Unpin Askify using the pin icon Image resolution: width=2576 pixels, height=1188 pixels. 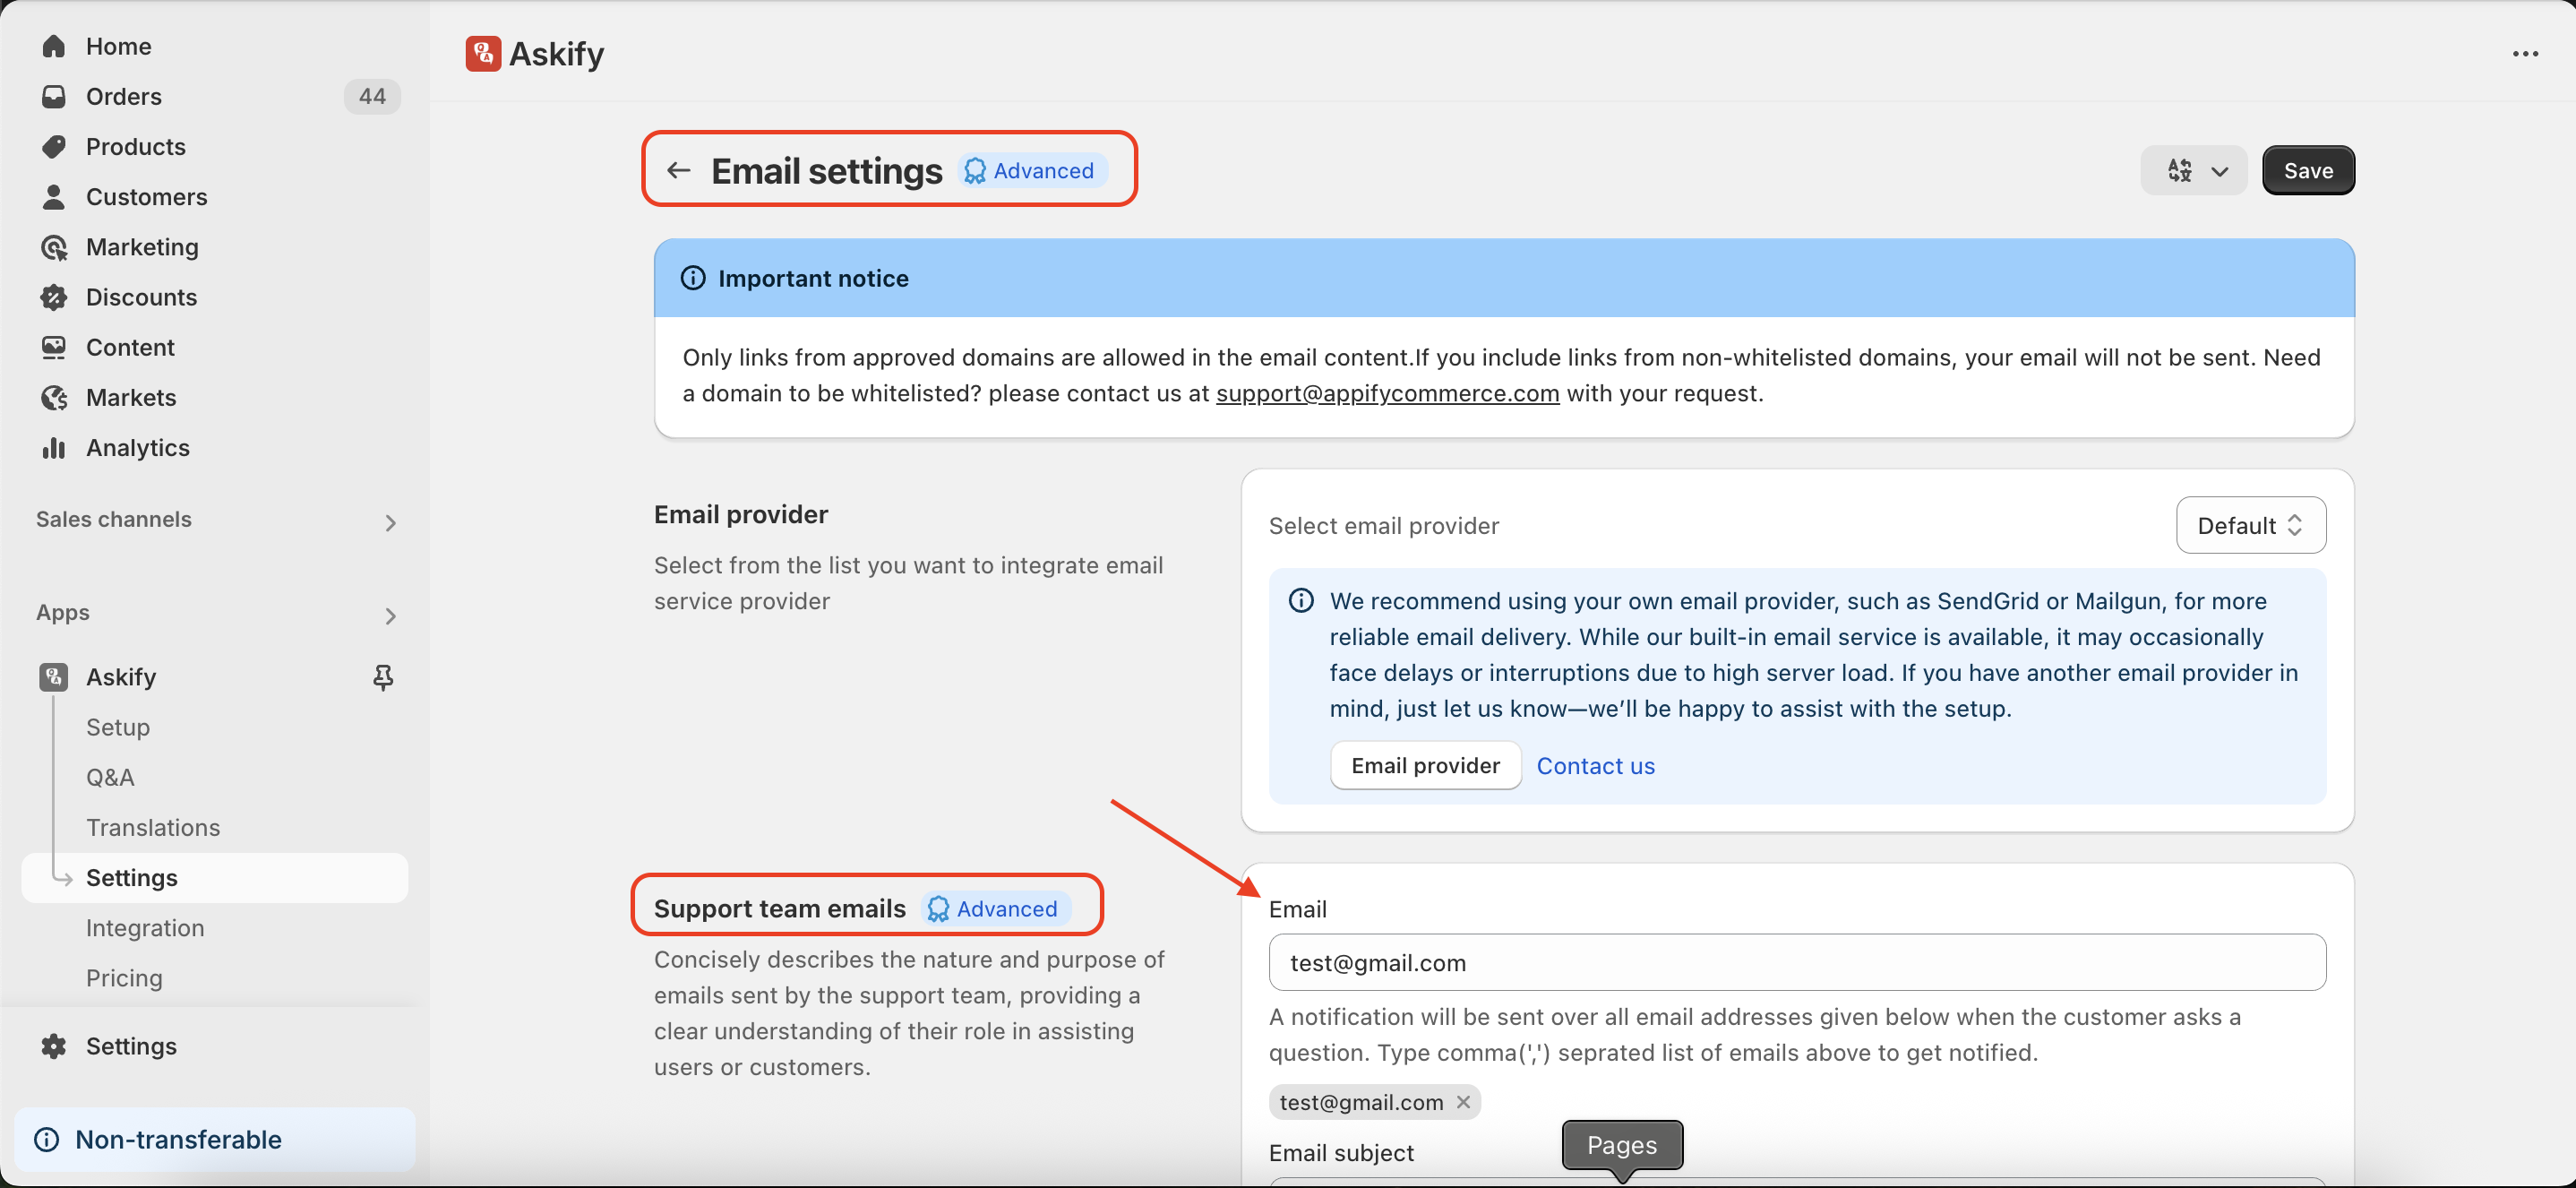(382, 677)
